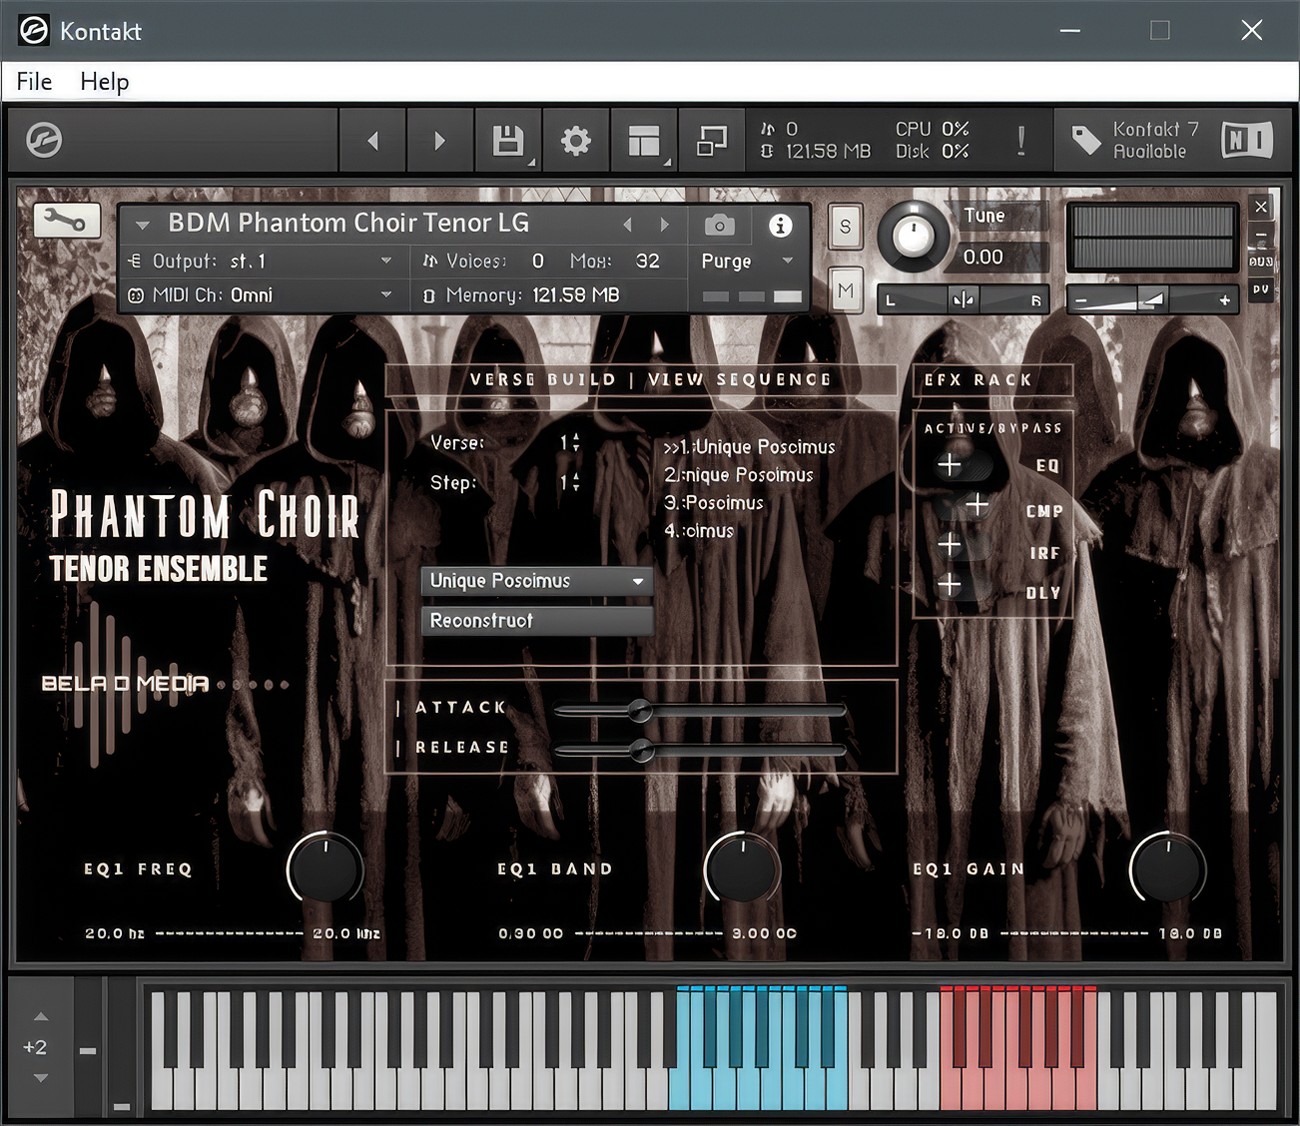
Task: Click the NI logo button
Action: (1247, 140)
